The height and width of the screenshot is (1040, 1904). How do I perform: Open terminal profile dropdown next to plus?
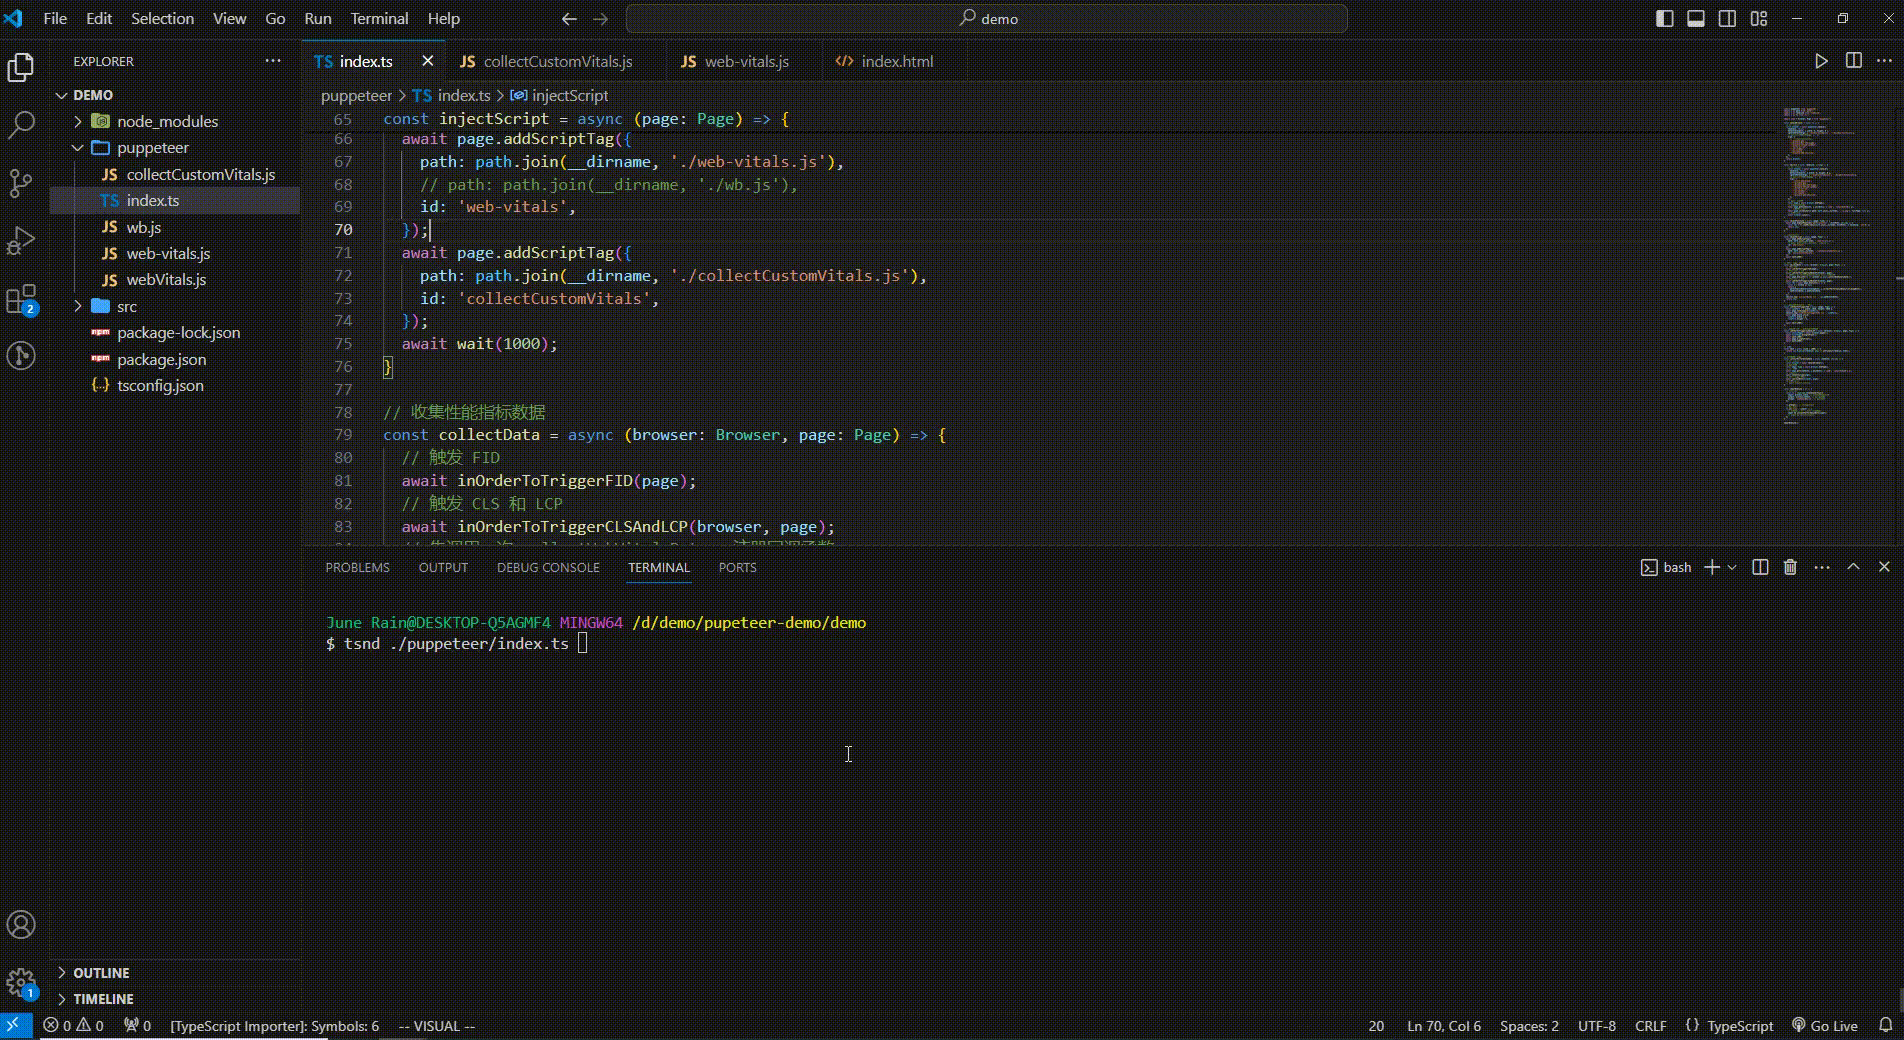pyautogui.click(x=1731, y=567)
